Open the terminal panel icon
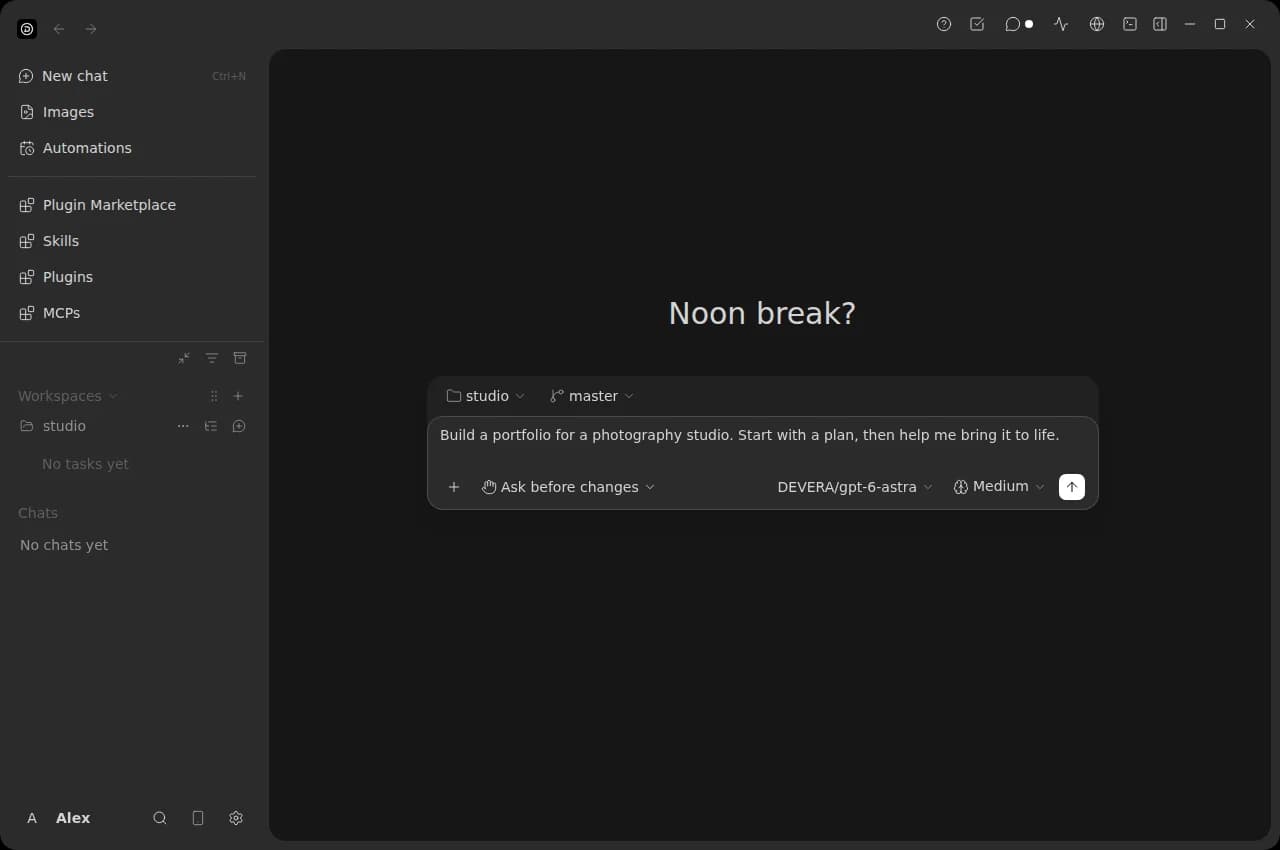The height and width of the screenshot is (850, 1280). [x=1130, y=24]
